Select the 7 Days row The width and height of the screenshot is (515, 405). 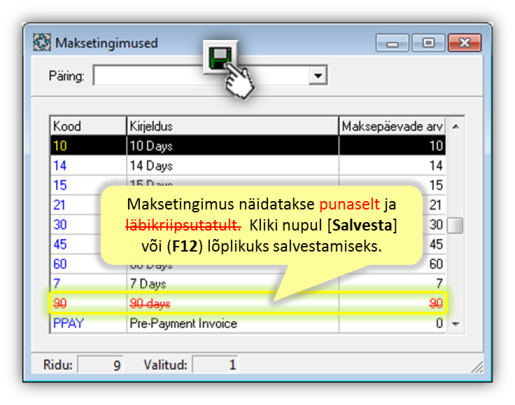pos(248,284)
